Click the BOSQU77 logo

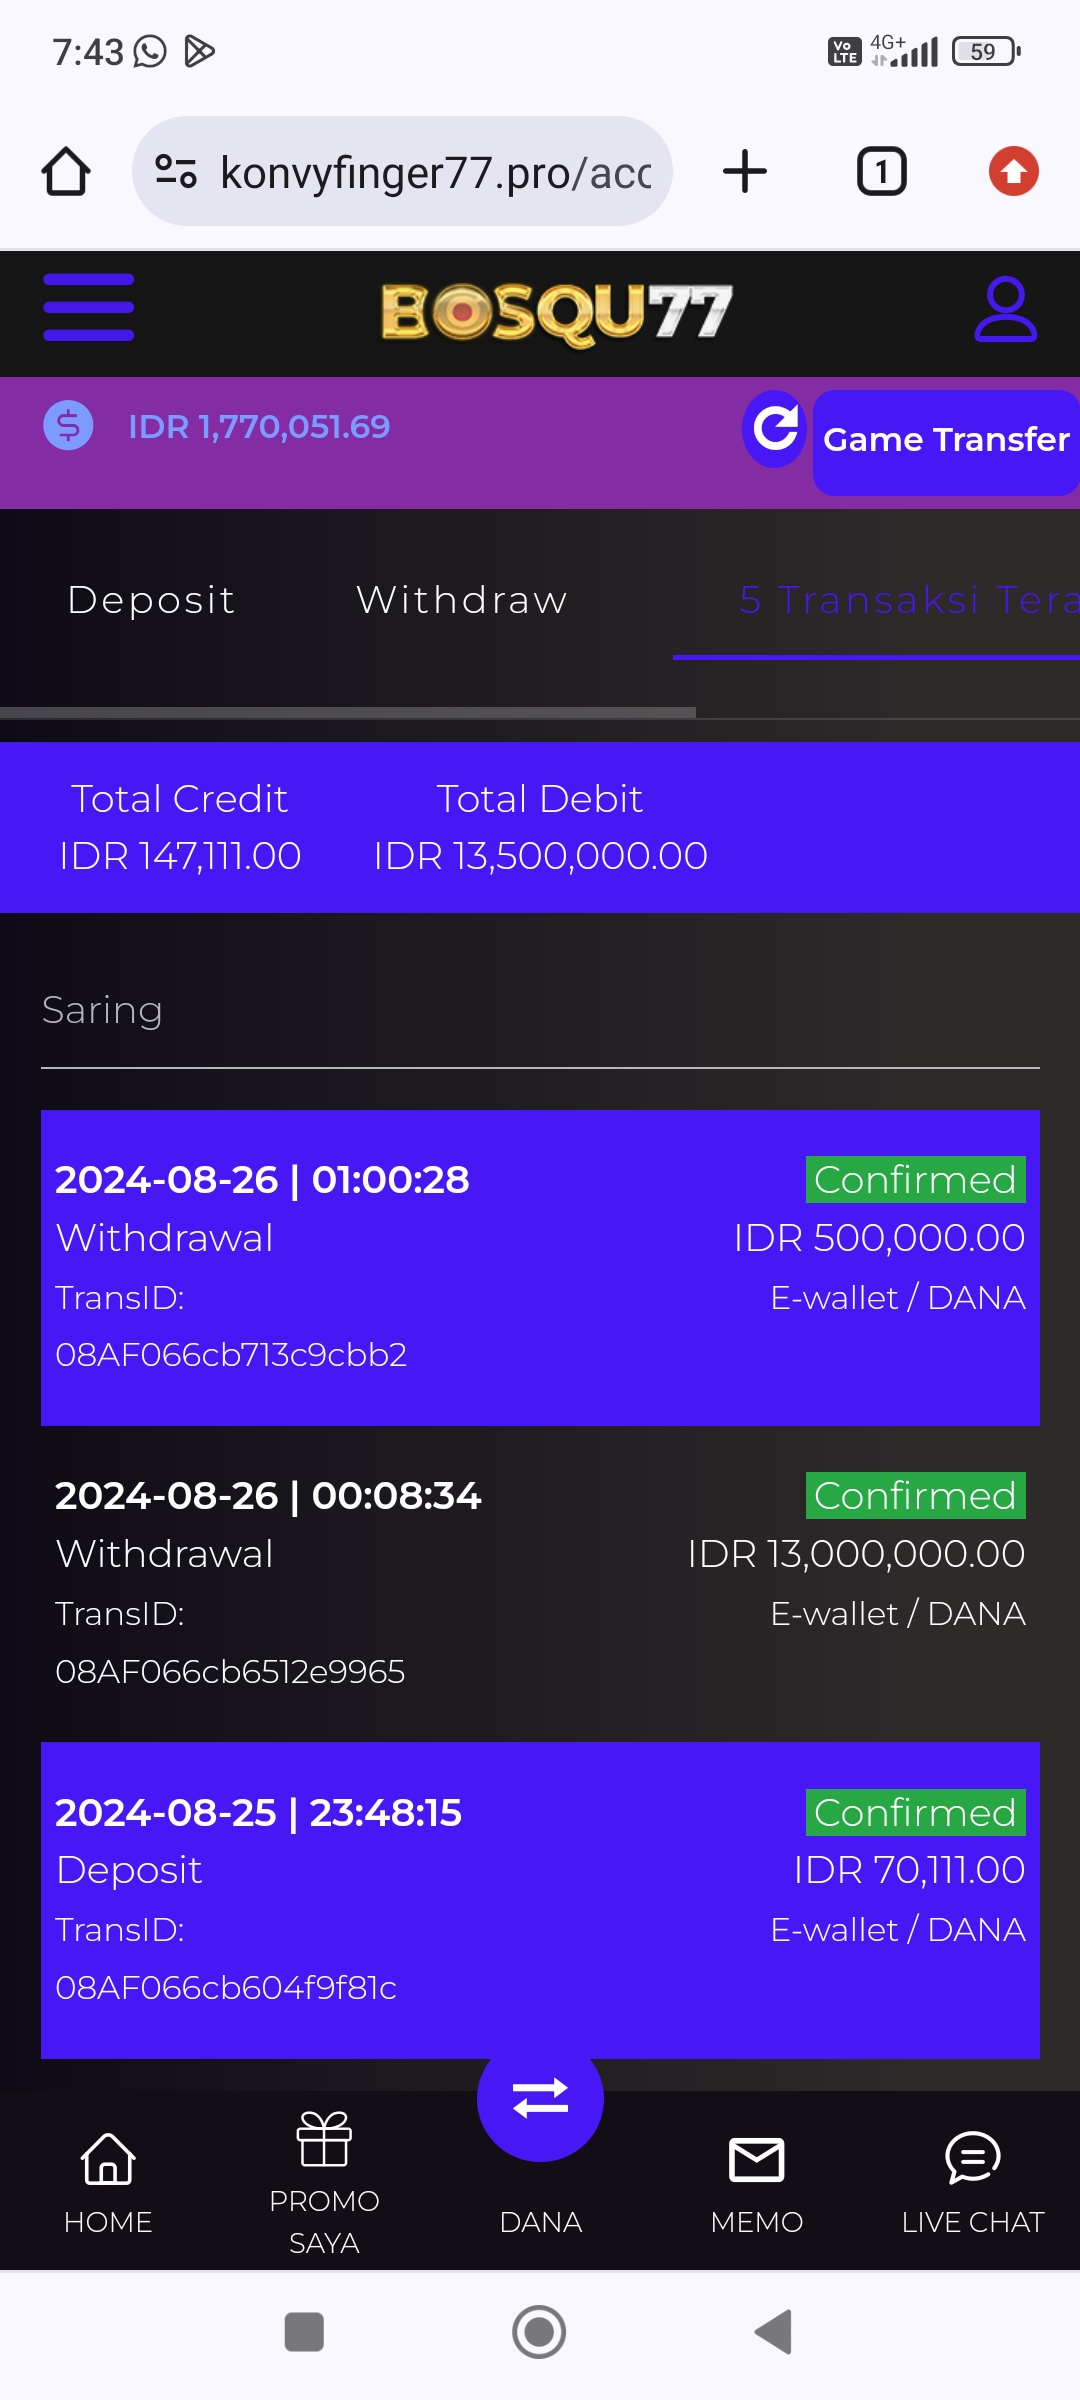pos(556,313)
